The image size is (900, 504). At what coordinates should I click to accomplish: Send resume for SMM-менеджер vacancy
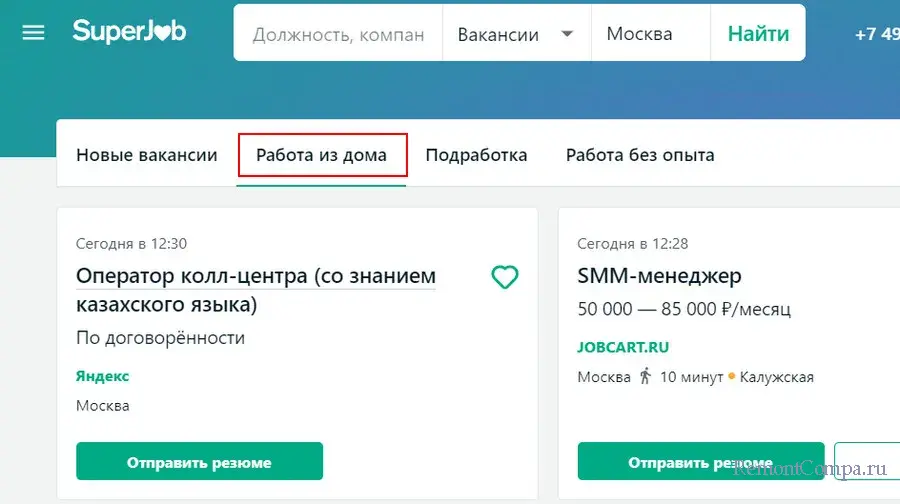tap(700, 462)
